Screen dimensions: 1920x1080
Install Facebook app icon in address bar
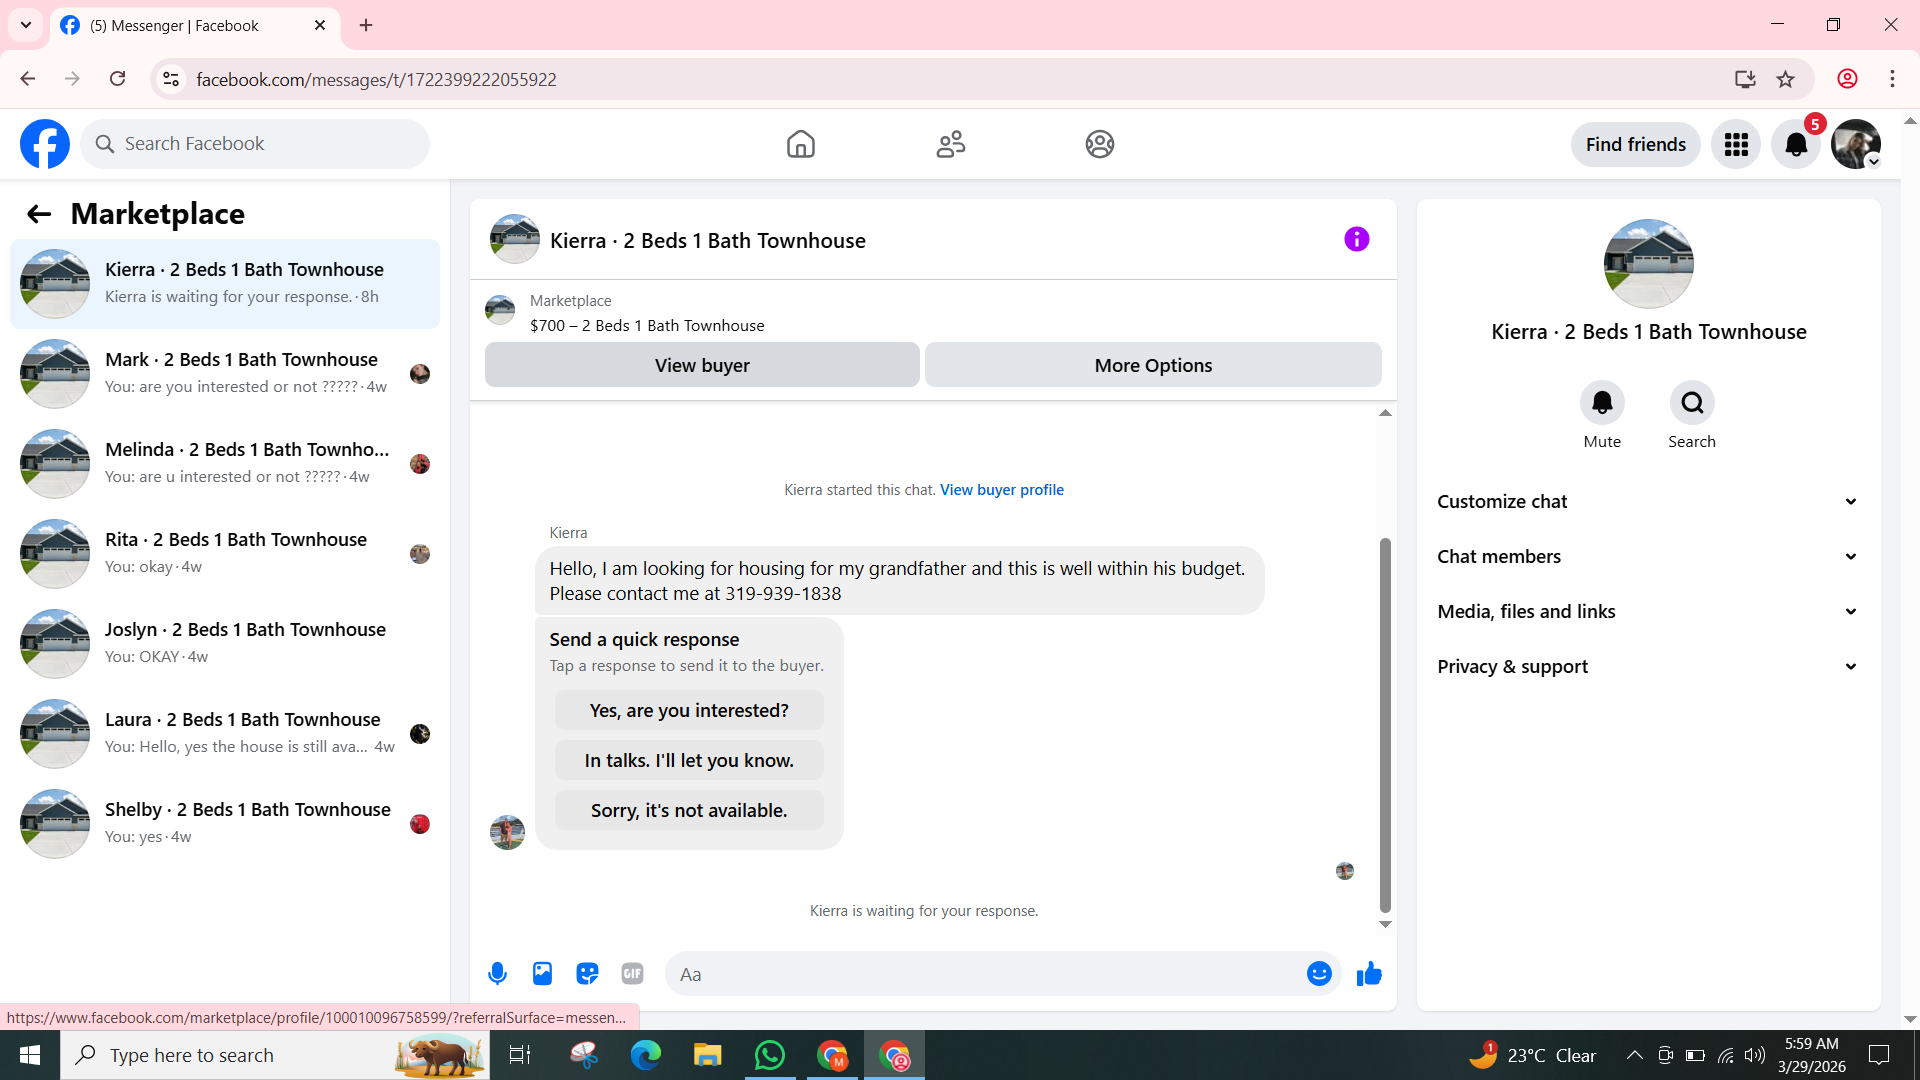[x=1745, y=79]
